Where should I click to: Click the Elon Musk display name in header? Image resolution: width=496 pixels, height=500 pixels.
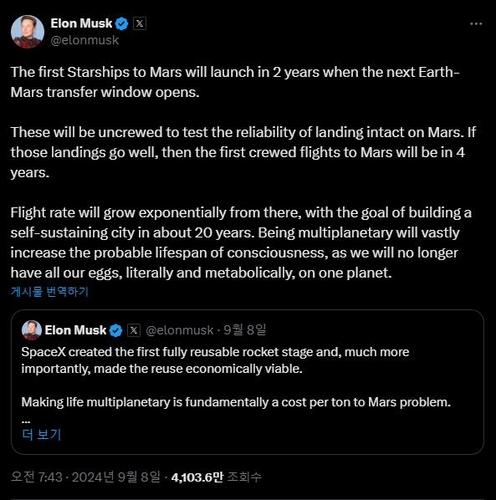click(x=81, y=23)
